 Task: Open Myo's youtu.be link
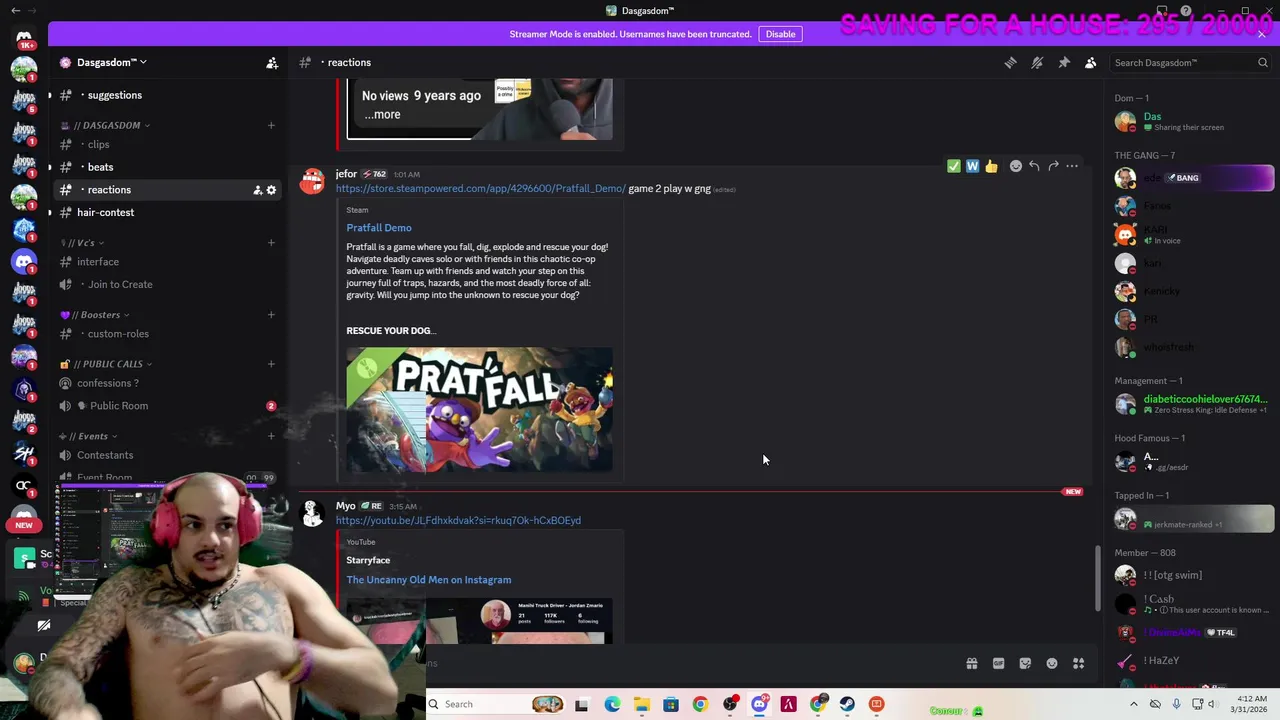tap(458, 520)
